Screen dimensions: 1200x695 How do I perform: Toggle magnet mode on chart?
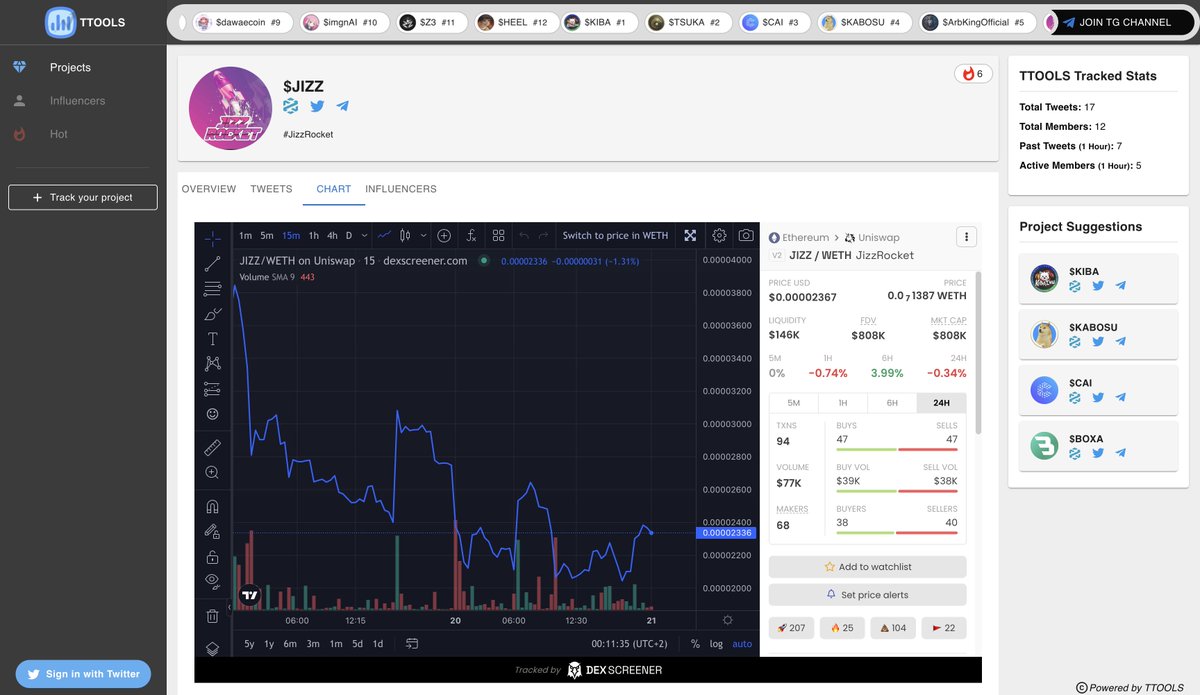213,507
